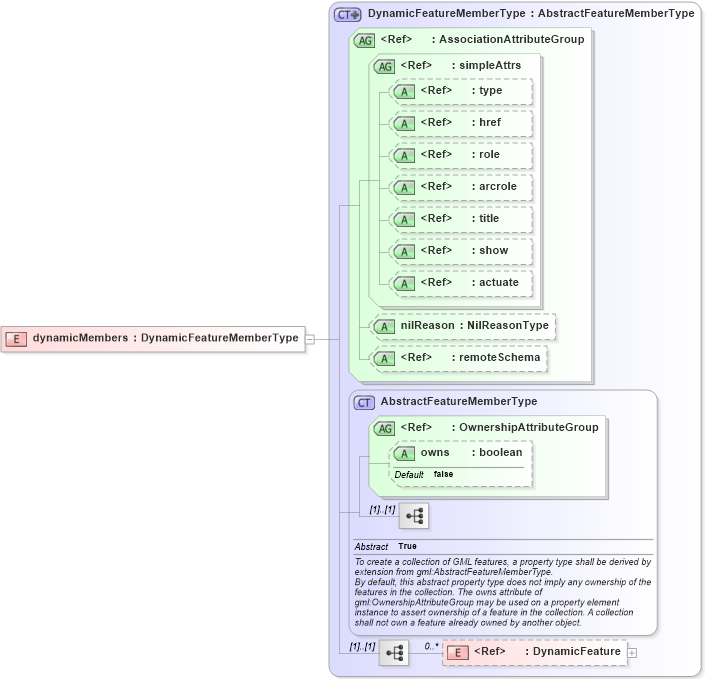Click the AG icon of AssociationAttributeGroup
The height and width of the screenshot is (679, 706).
(365, 41)
